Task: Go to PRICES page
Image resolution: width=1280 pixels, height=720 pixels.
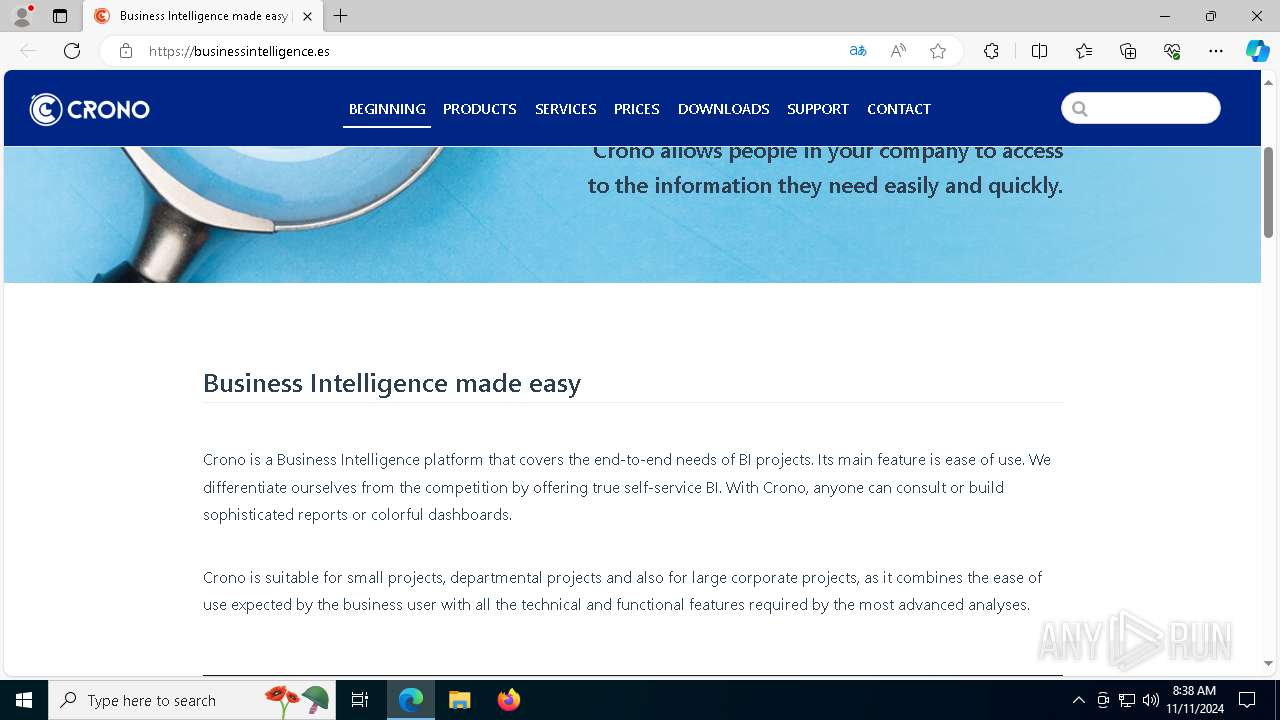Action: point(637,109)
